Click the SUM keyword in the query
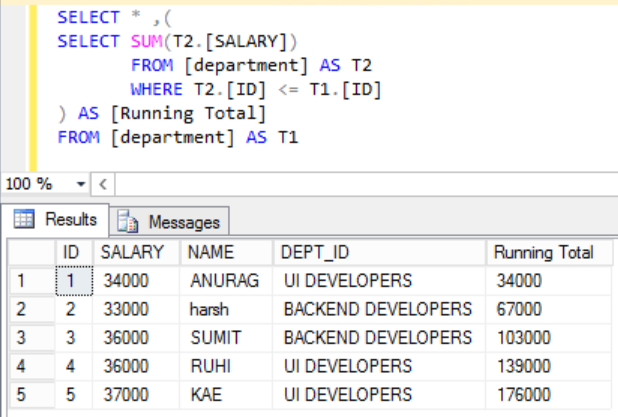Screen dimensions: 618x417 [147, 41]
